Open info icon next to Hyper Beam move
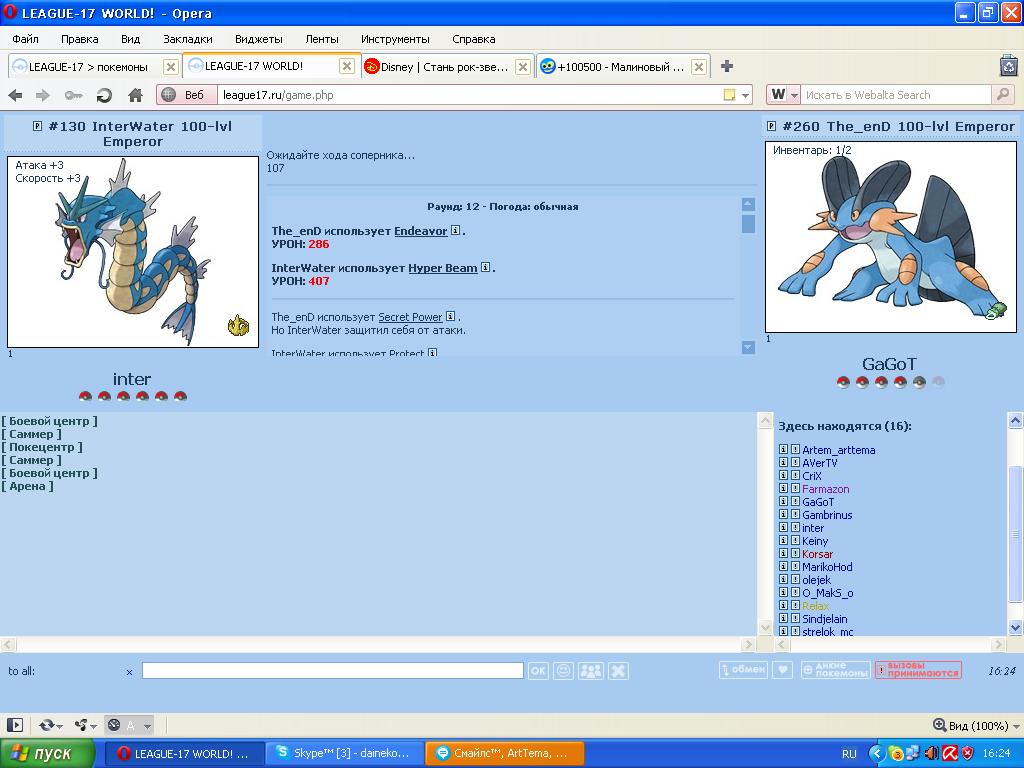 [485, 267]
